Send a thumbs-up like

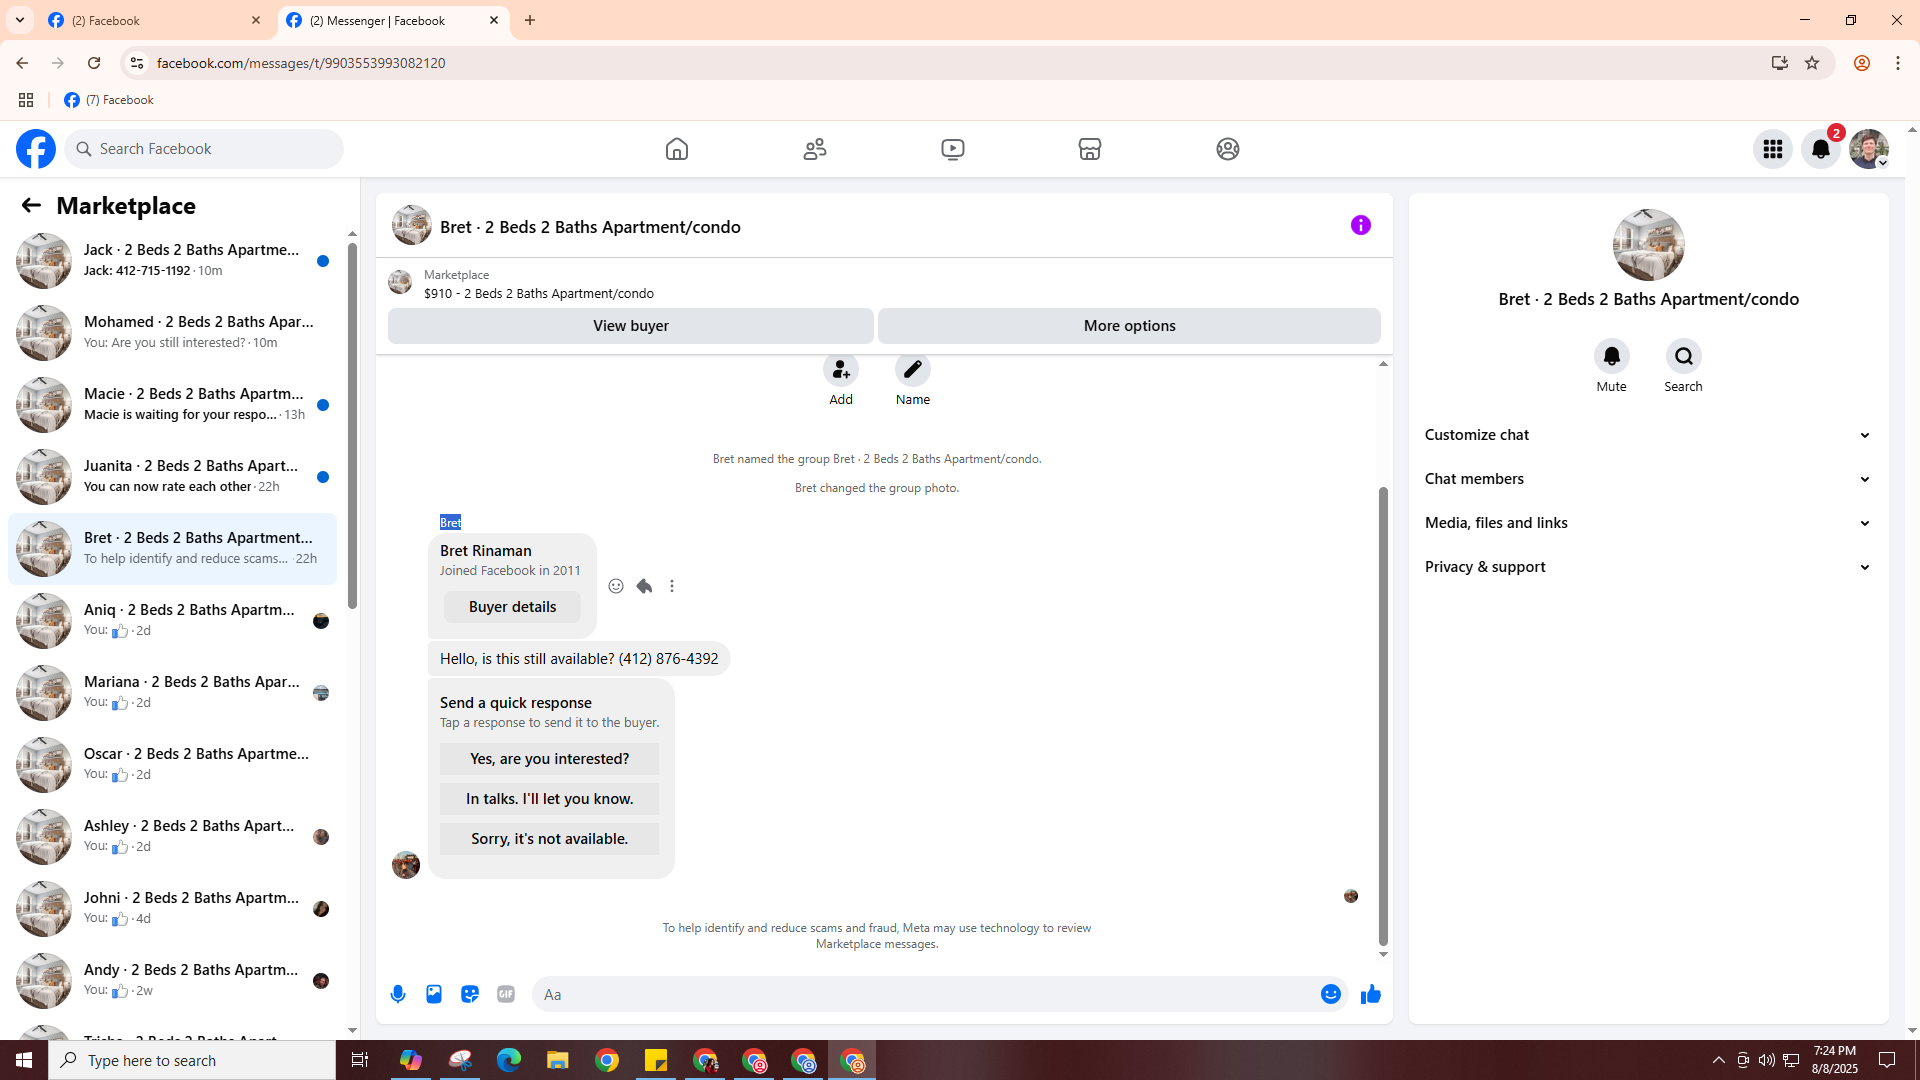1370,994
